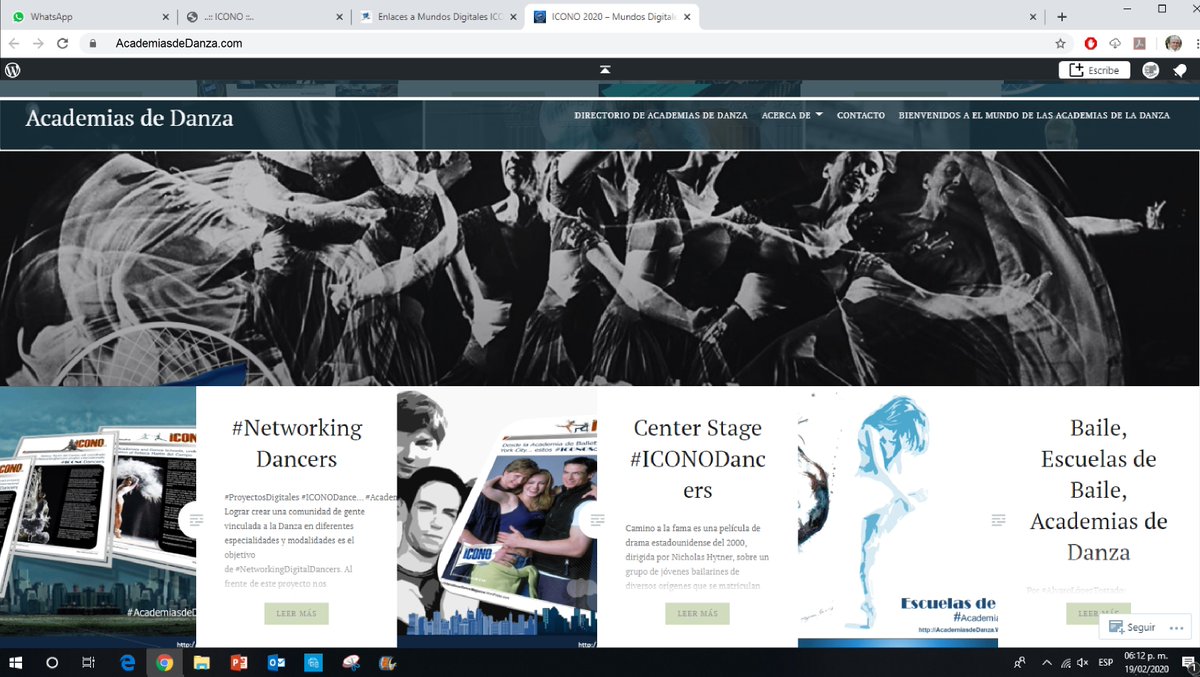Click the Adobe Acrobat PDF extension icon
The image size is (1200, 677).
tap(1139, 44)
